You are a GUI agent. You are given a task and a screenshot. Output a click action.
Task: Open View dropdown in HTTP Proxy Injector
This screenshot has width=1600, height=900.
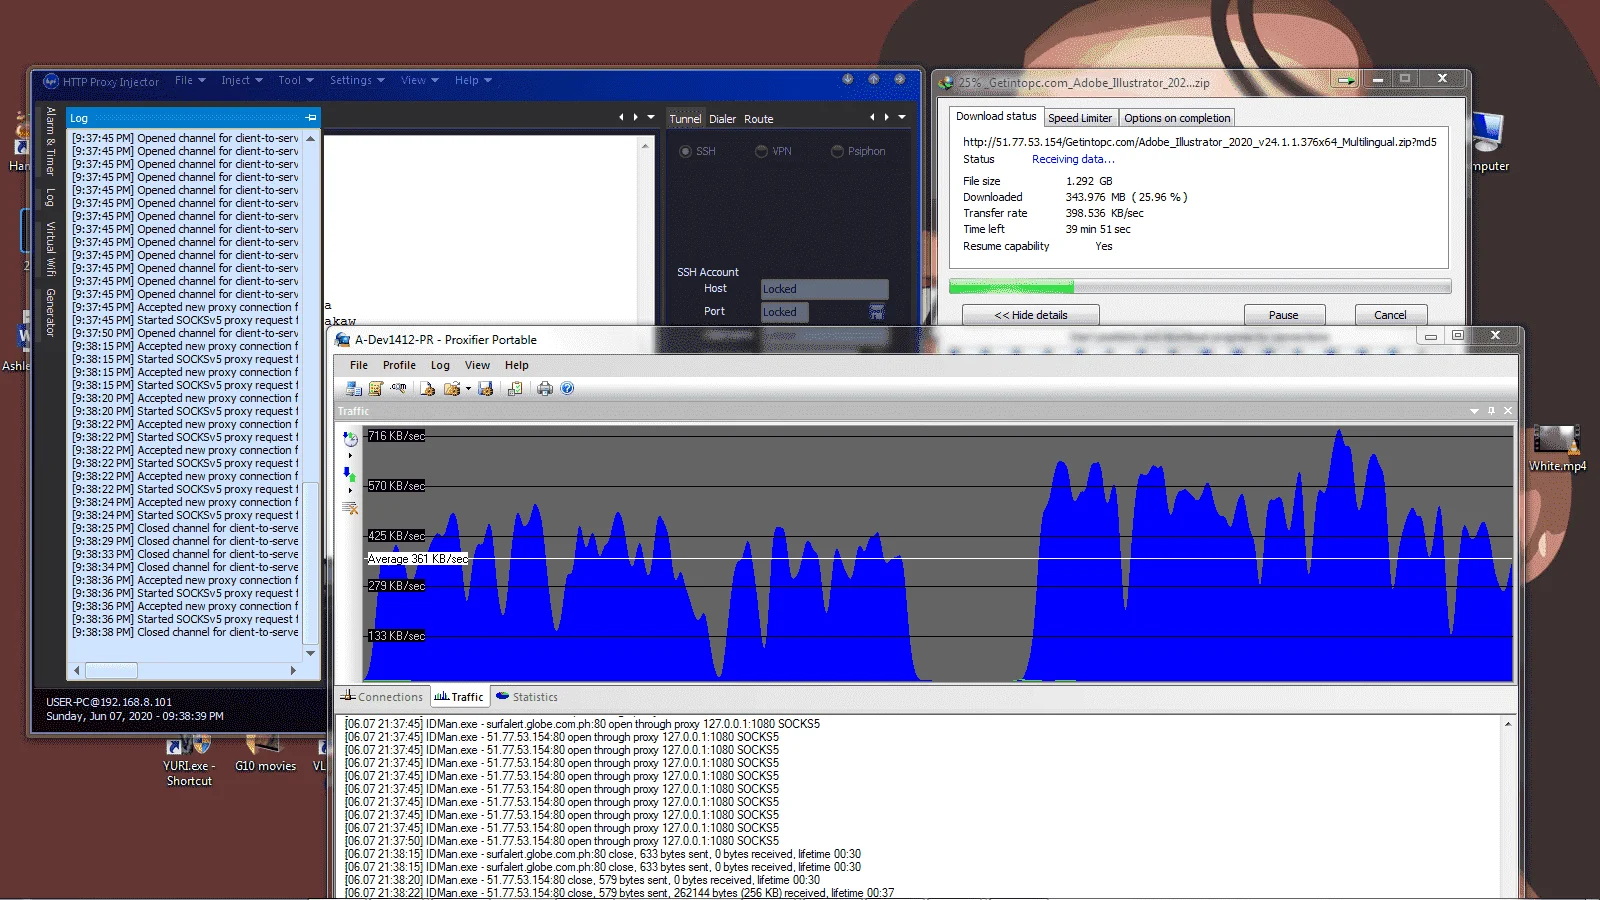[420, 80]
